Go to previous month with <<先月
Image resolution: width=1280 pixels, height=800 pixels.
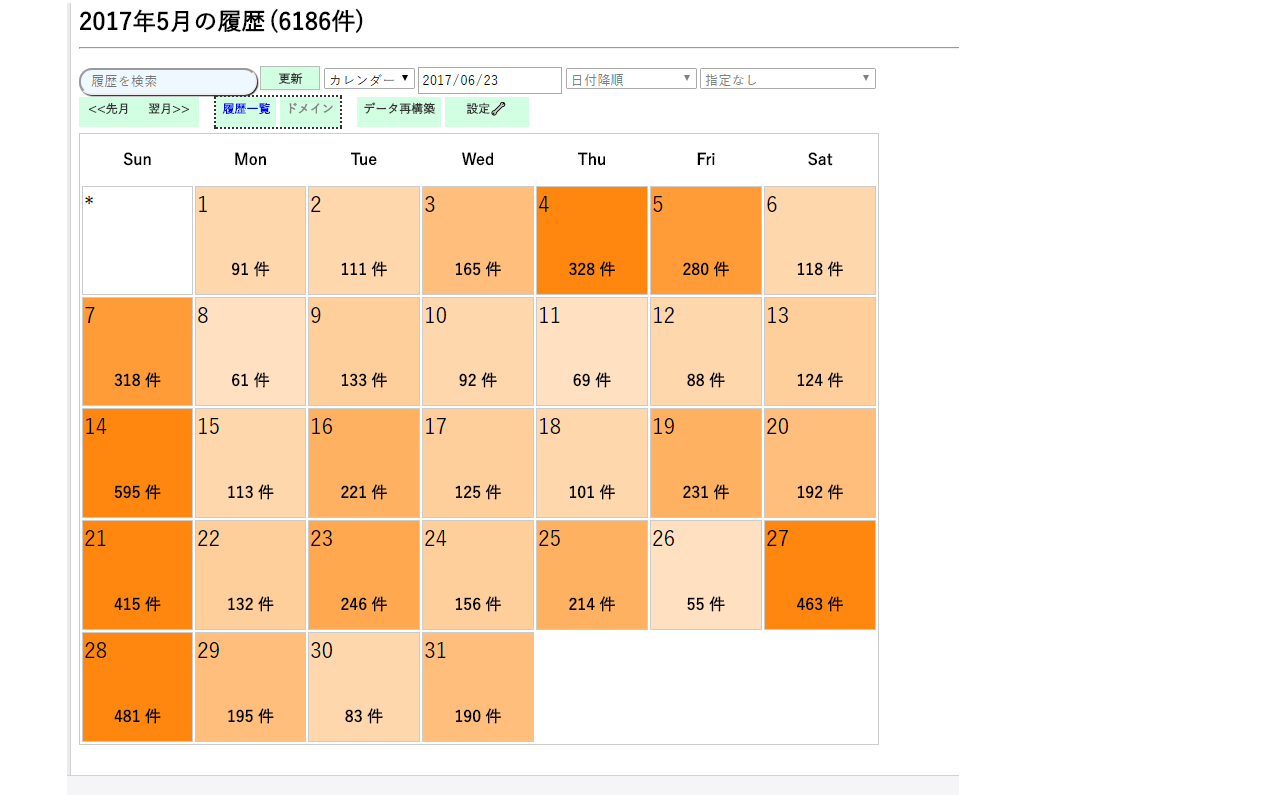click(109, 109)
